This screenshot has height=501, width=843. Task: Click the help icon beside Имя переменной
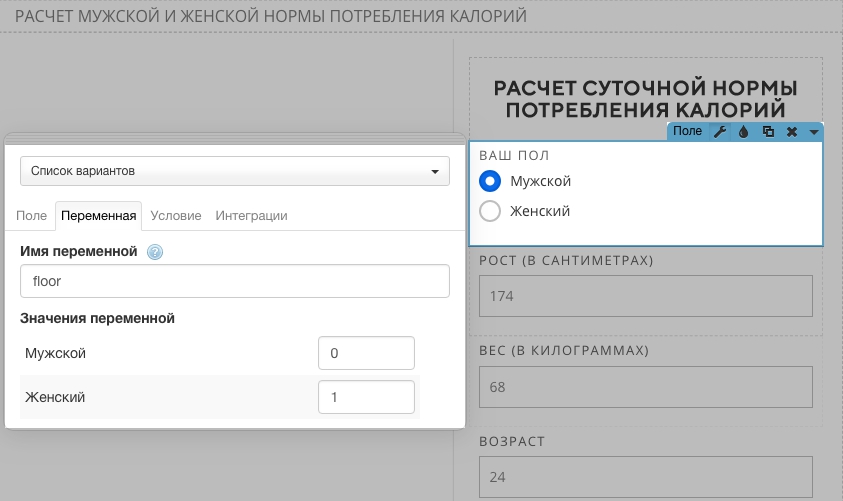155,252
